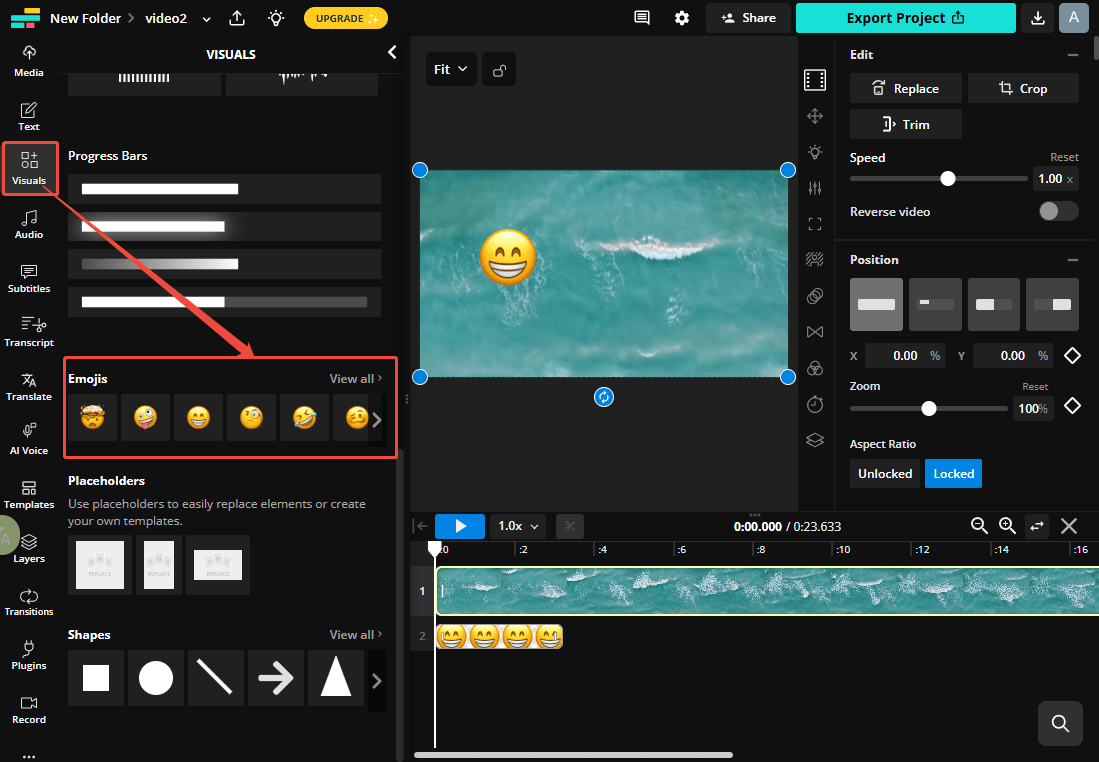Open the Plugins panel
Image resolution: width=1099 pixels, height=762 pixels.
click(28, 655)
